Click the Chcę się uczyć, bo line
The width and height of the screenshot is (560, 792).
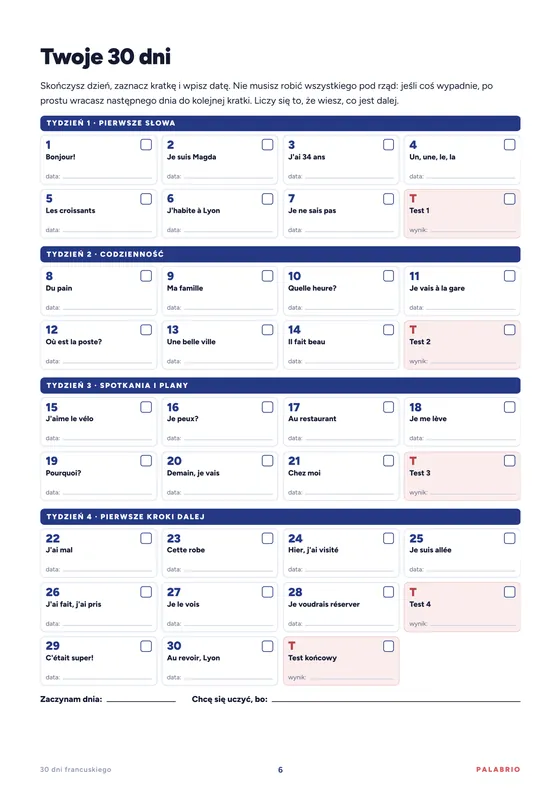point(396,701)
